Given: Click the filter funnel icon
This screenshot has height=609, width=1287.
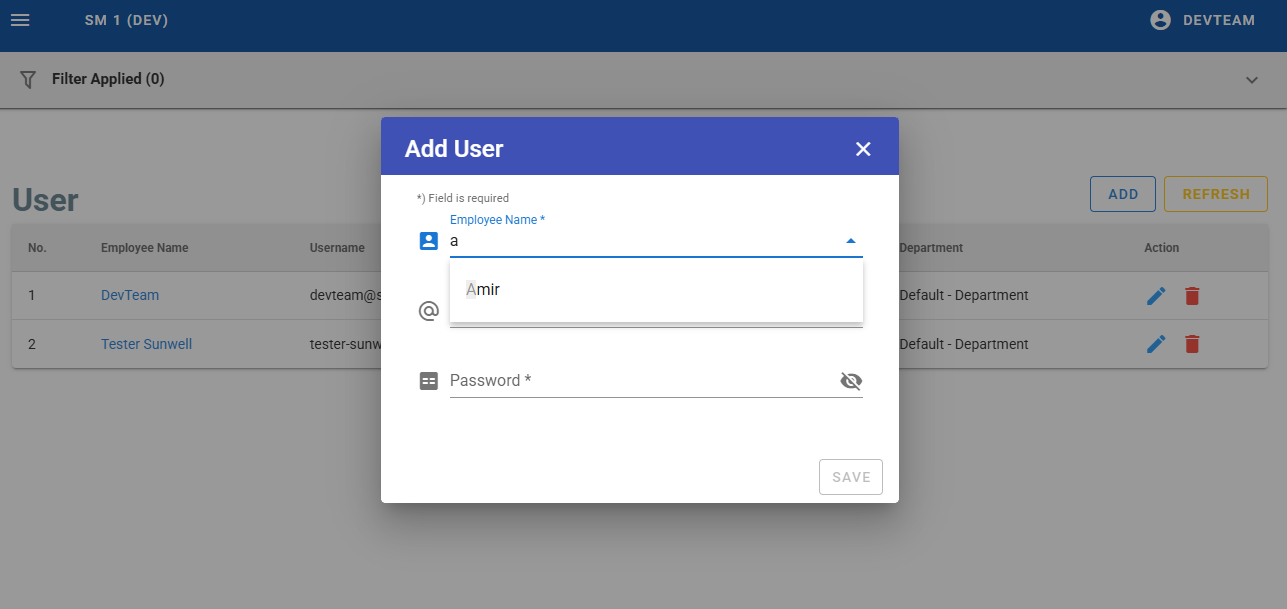Looking at the screenshot, I should point(28,79).
